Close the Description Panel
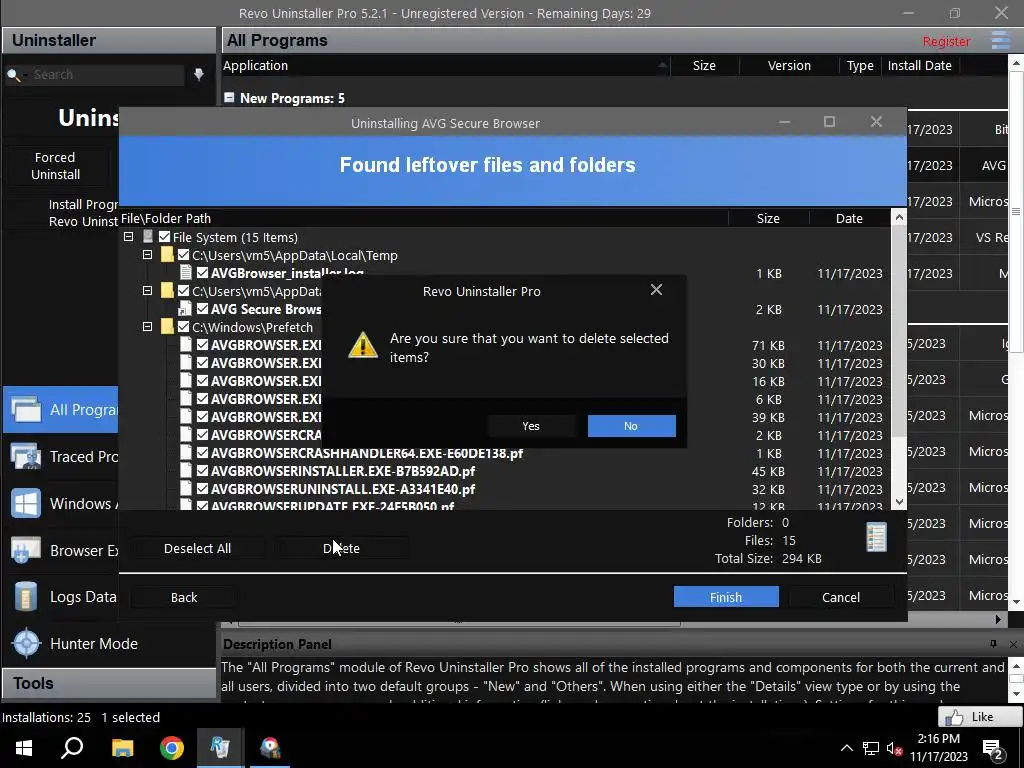The image size is (1024, 768). [x=1013, y=644]
